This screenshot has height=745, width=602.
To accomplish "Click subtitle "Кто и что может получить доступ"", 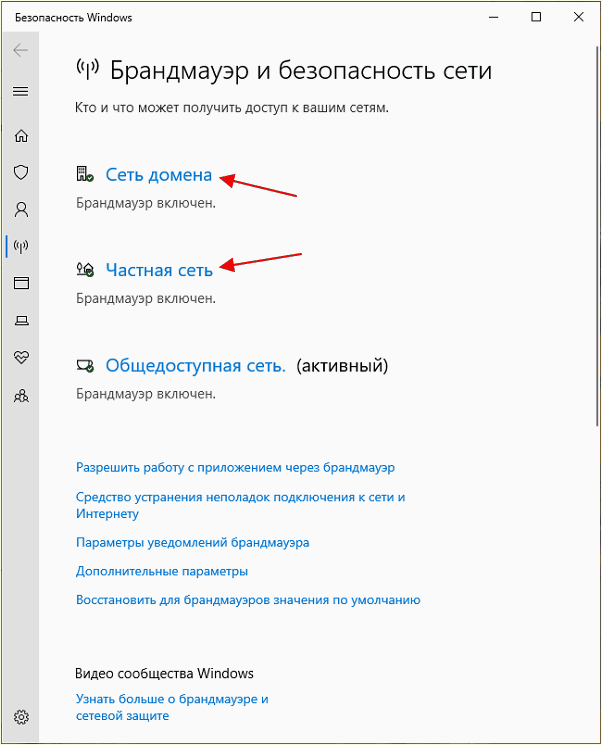I will pos(231,108).
